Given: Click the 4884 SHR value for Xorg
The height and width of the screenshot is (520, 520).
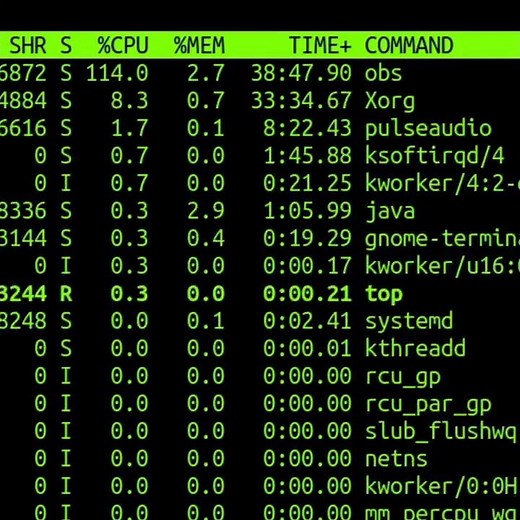Looking at the screenshot, I should (x=23, y=101).
